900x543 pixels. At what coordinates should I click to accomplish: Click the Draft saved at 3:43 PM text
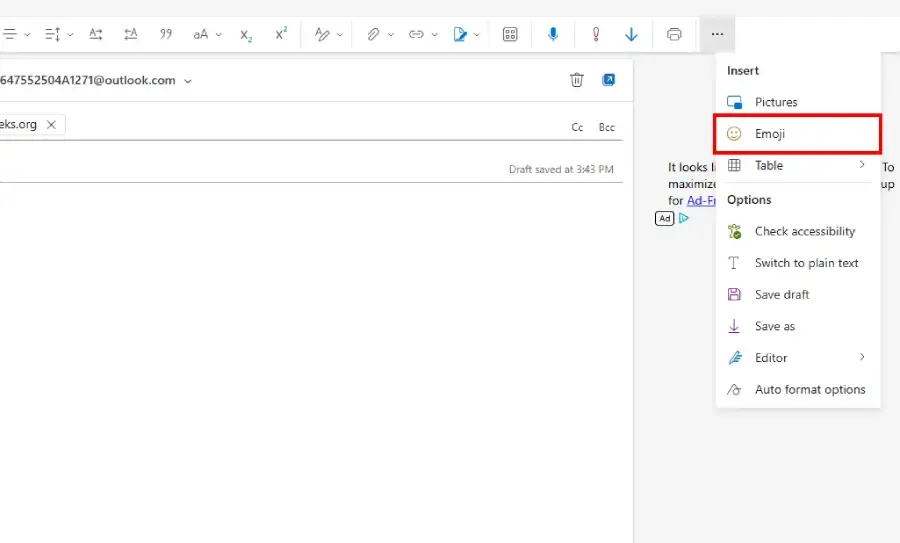click(x=561, y=169)
